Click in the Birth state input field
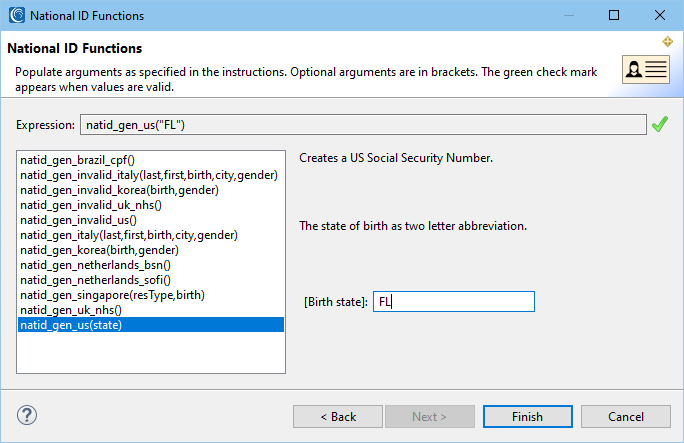Image resolution: width=684 pixels, height=443 pixels. [x=454, y=301]
